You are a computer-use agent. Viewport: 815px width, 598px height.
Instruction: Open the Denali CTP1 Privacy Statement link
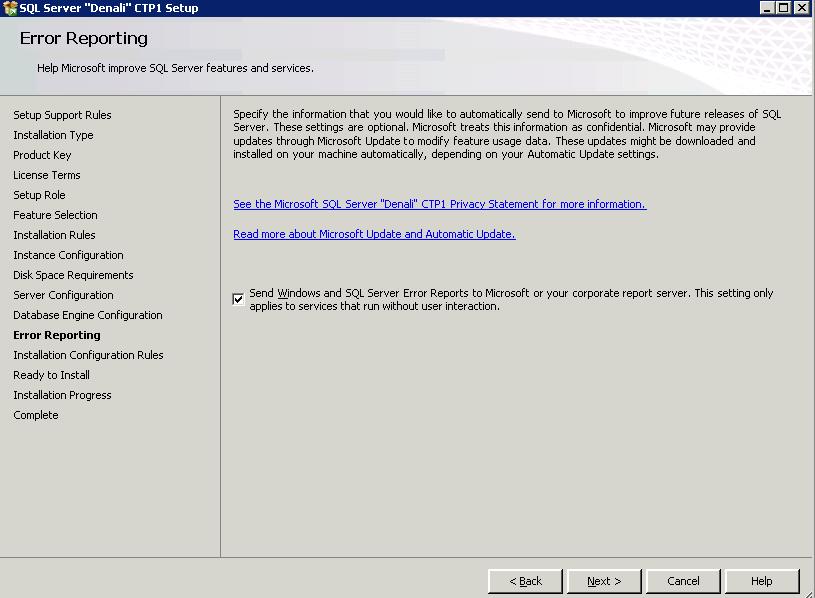[x=439, y=204]
